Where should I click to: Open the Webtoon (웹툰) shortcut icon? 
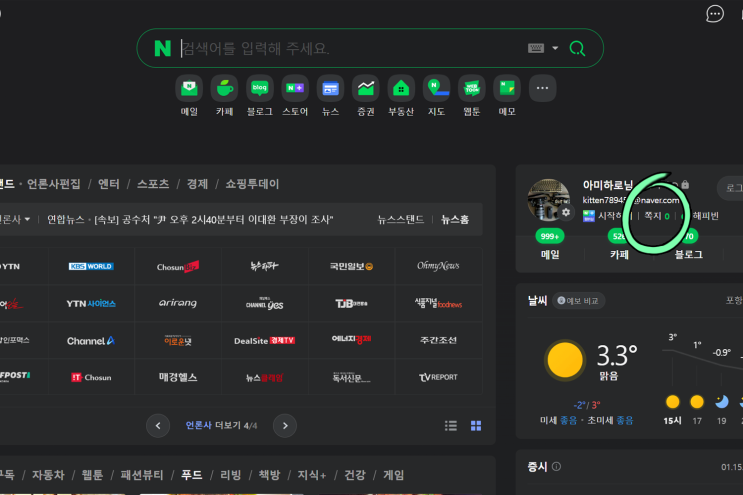pyautogui.click(x=471, y=88)
